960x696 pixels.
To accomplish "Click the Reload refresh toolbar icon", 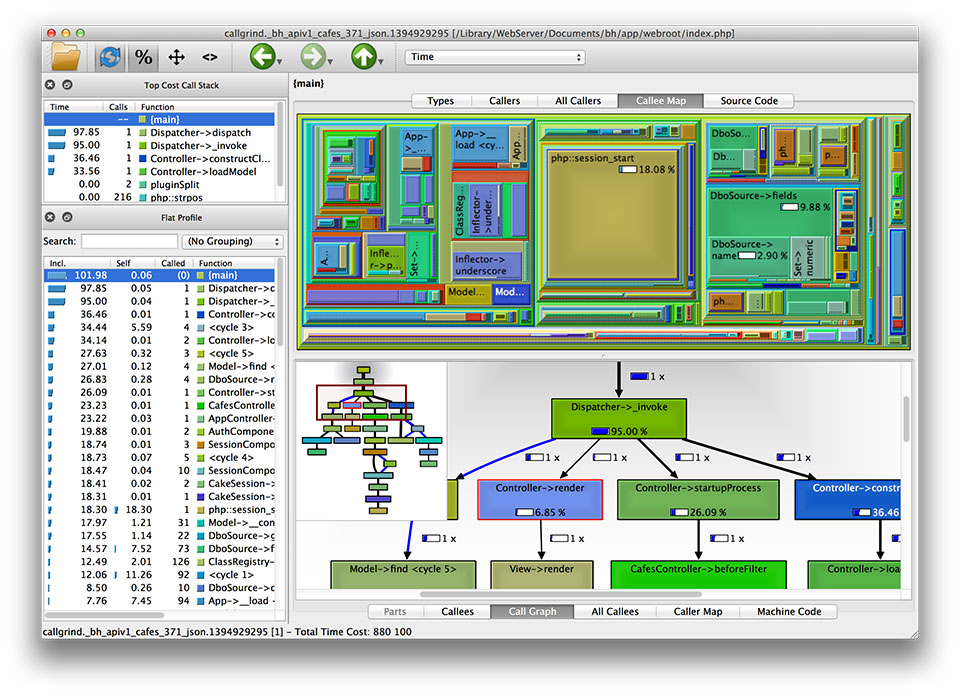I will [x=110, y=58].
